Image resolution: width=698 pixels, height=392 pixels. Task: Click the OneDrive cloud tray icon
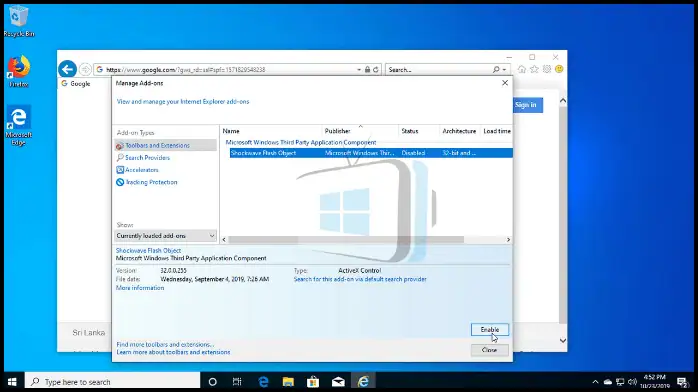tap(607, 382)
